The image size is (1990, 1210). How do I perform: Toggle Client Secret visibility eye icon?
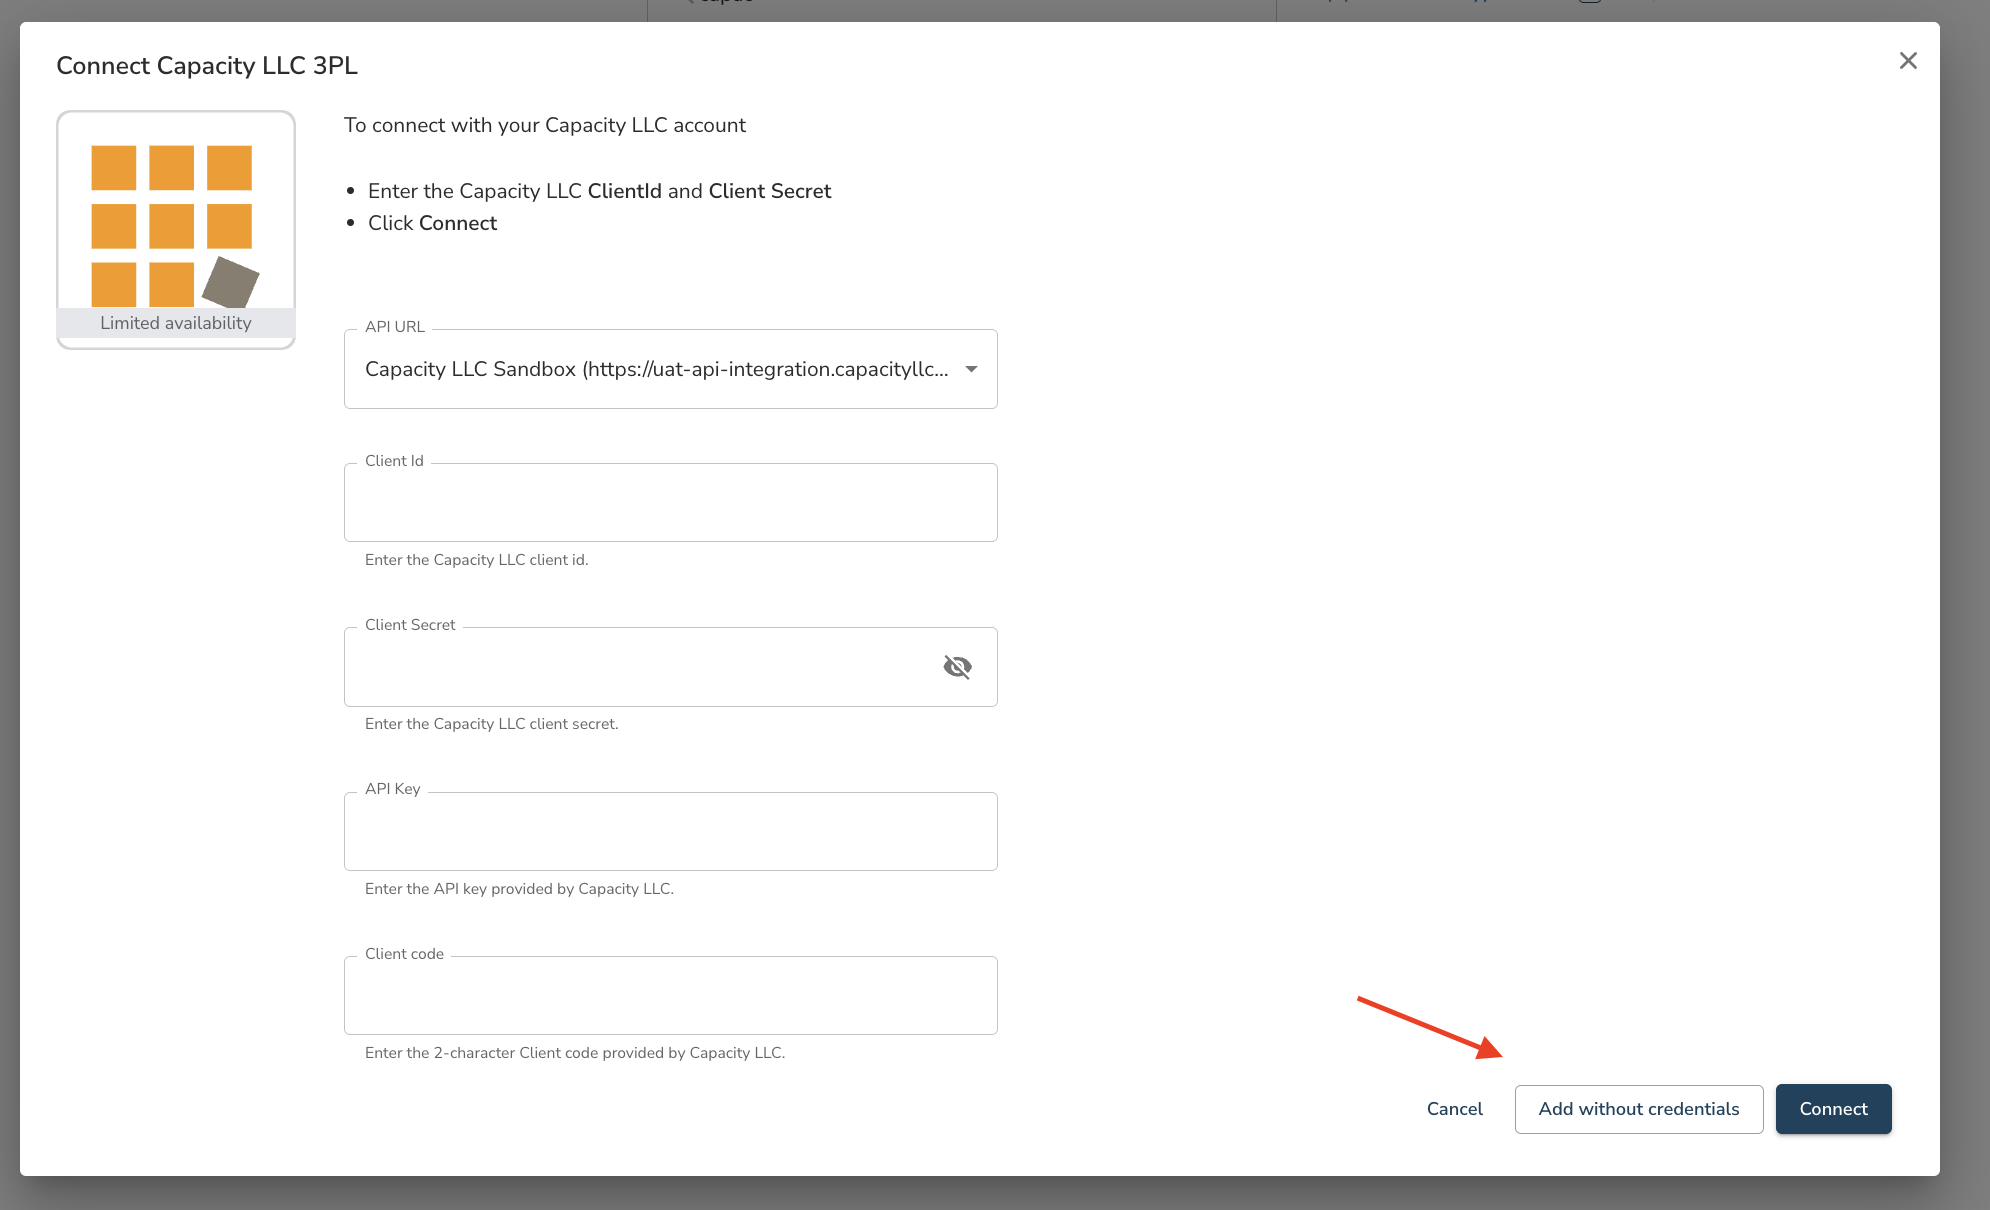957,667
